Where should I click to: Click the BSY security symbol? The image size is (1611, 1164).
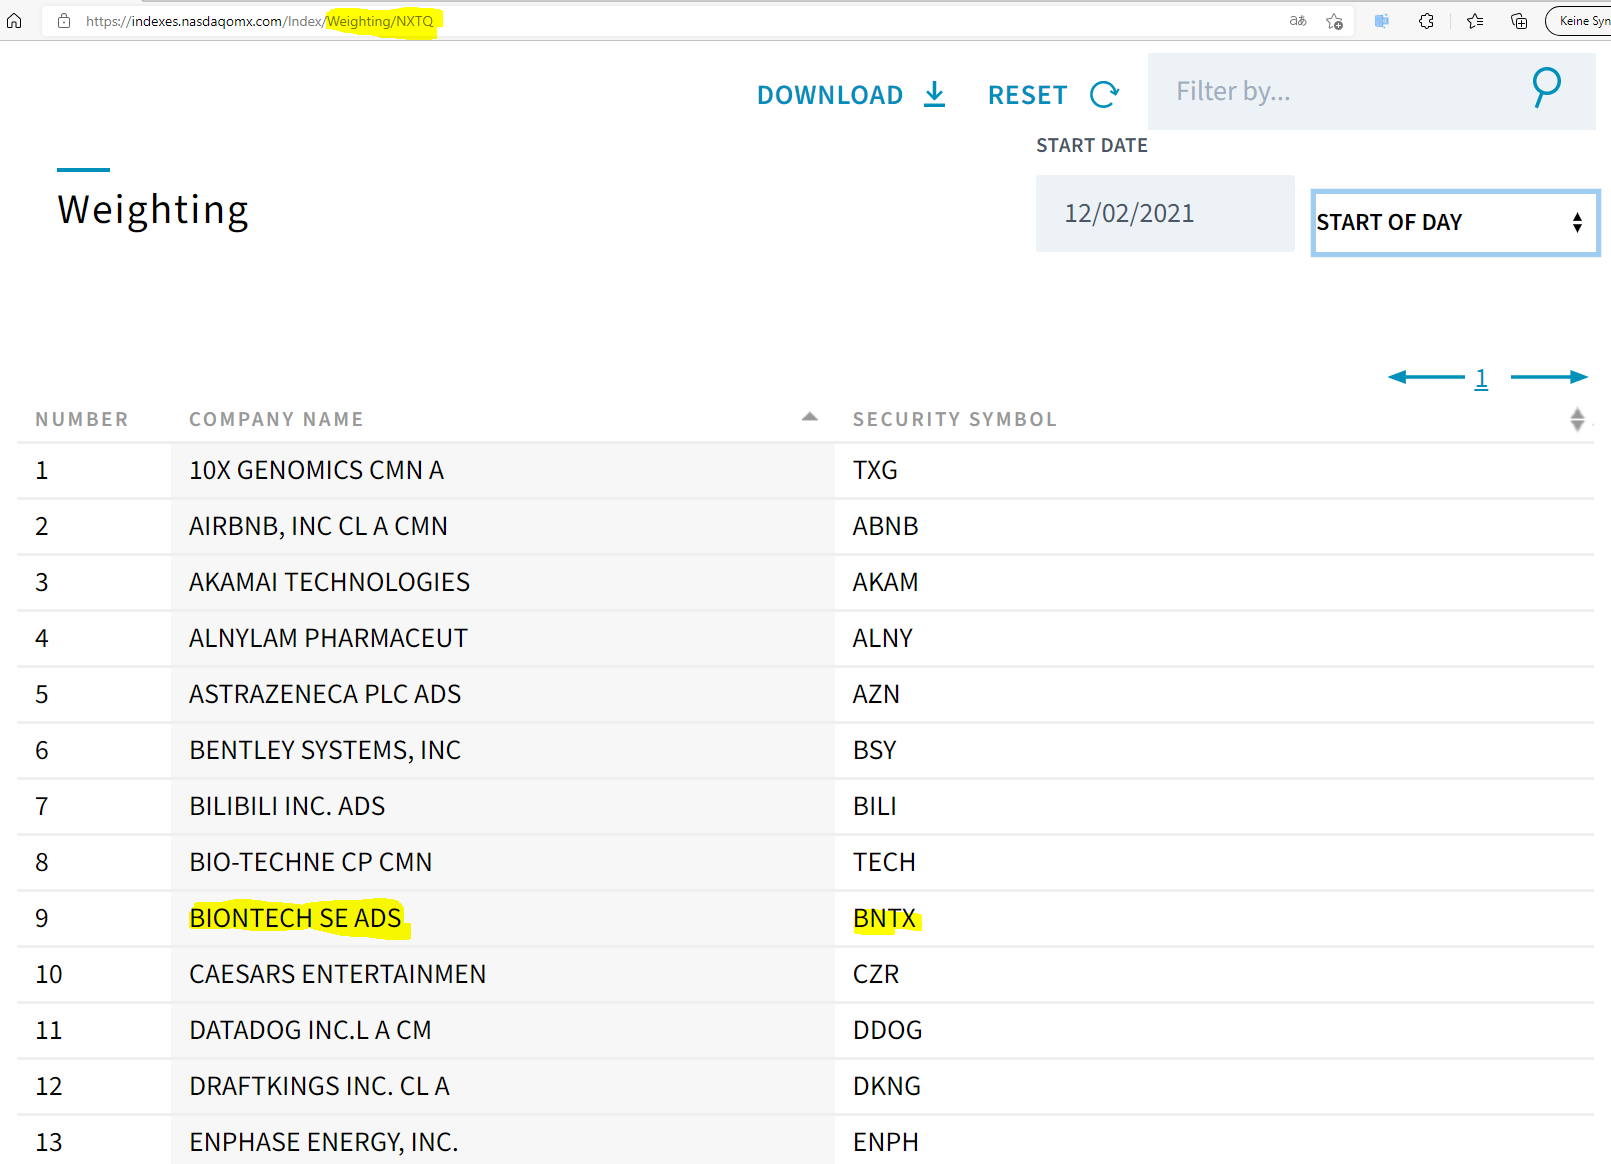click(875, 750)
